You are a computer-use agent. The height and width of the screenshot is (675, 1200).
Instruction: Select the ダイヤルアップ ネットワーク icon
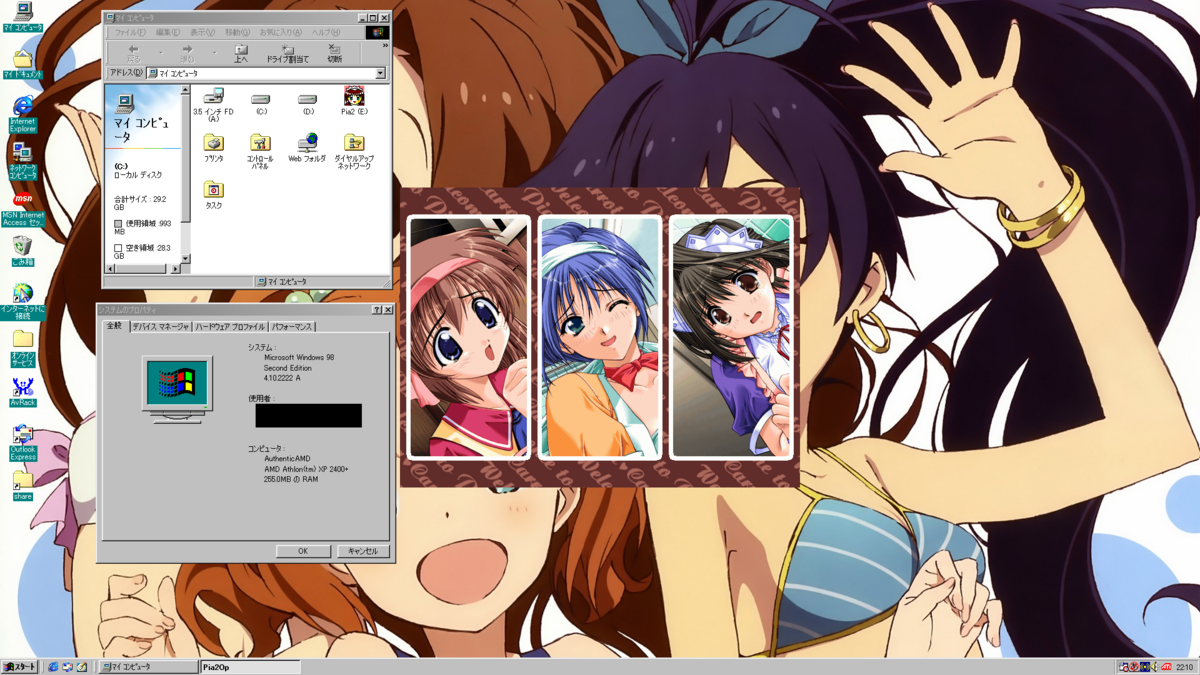tap(354, 152)
